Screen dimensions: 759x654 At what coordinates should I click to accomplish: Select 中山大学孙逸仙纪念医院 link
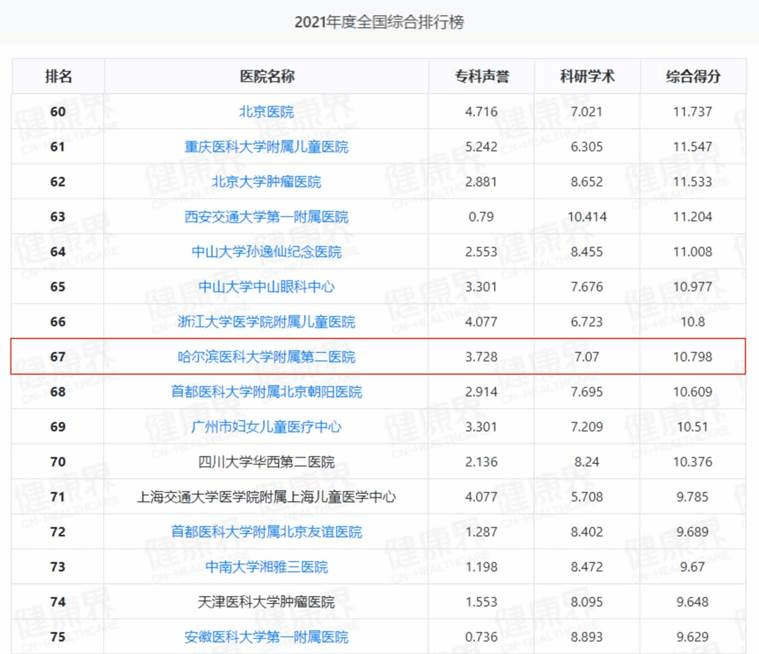tap(266, 251)
